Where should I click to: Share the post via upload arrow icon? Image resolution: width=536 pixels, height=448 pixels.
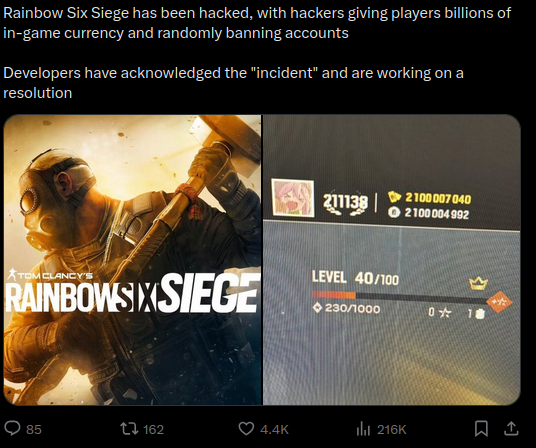point(511,429)
